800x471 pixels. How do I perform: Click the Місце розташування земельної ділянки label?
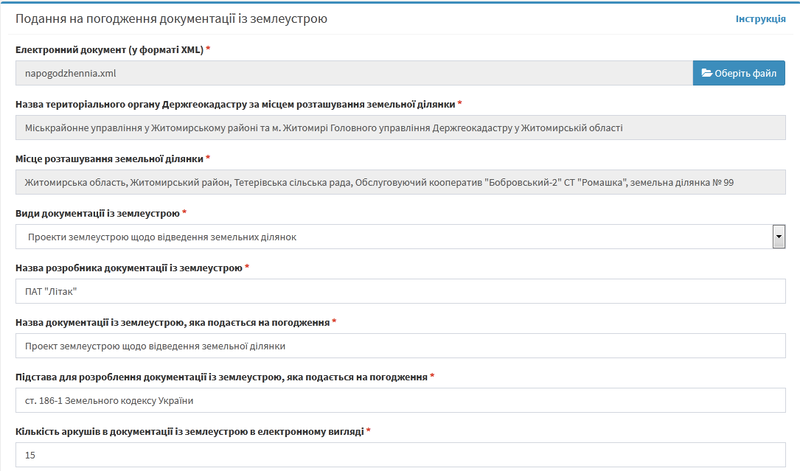110,158
